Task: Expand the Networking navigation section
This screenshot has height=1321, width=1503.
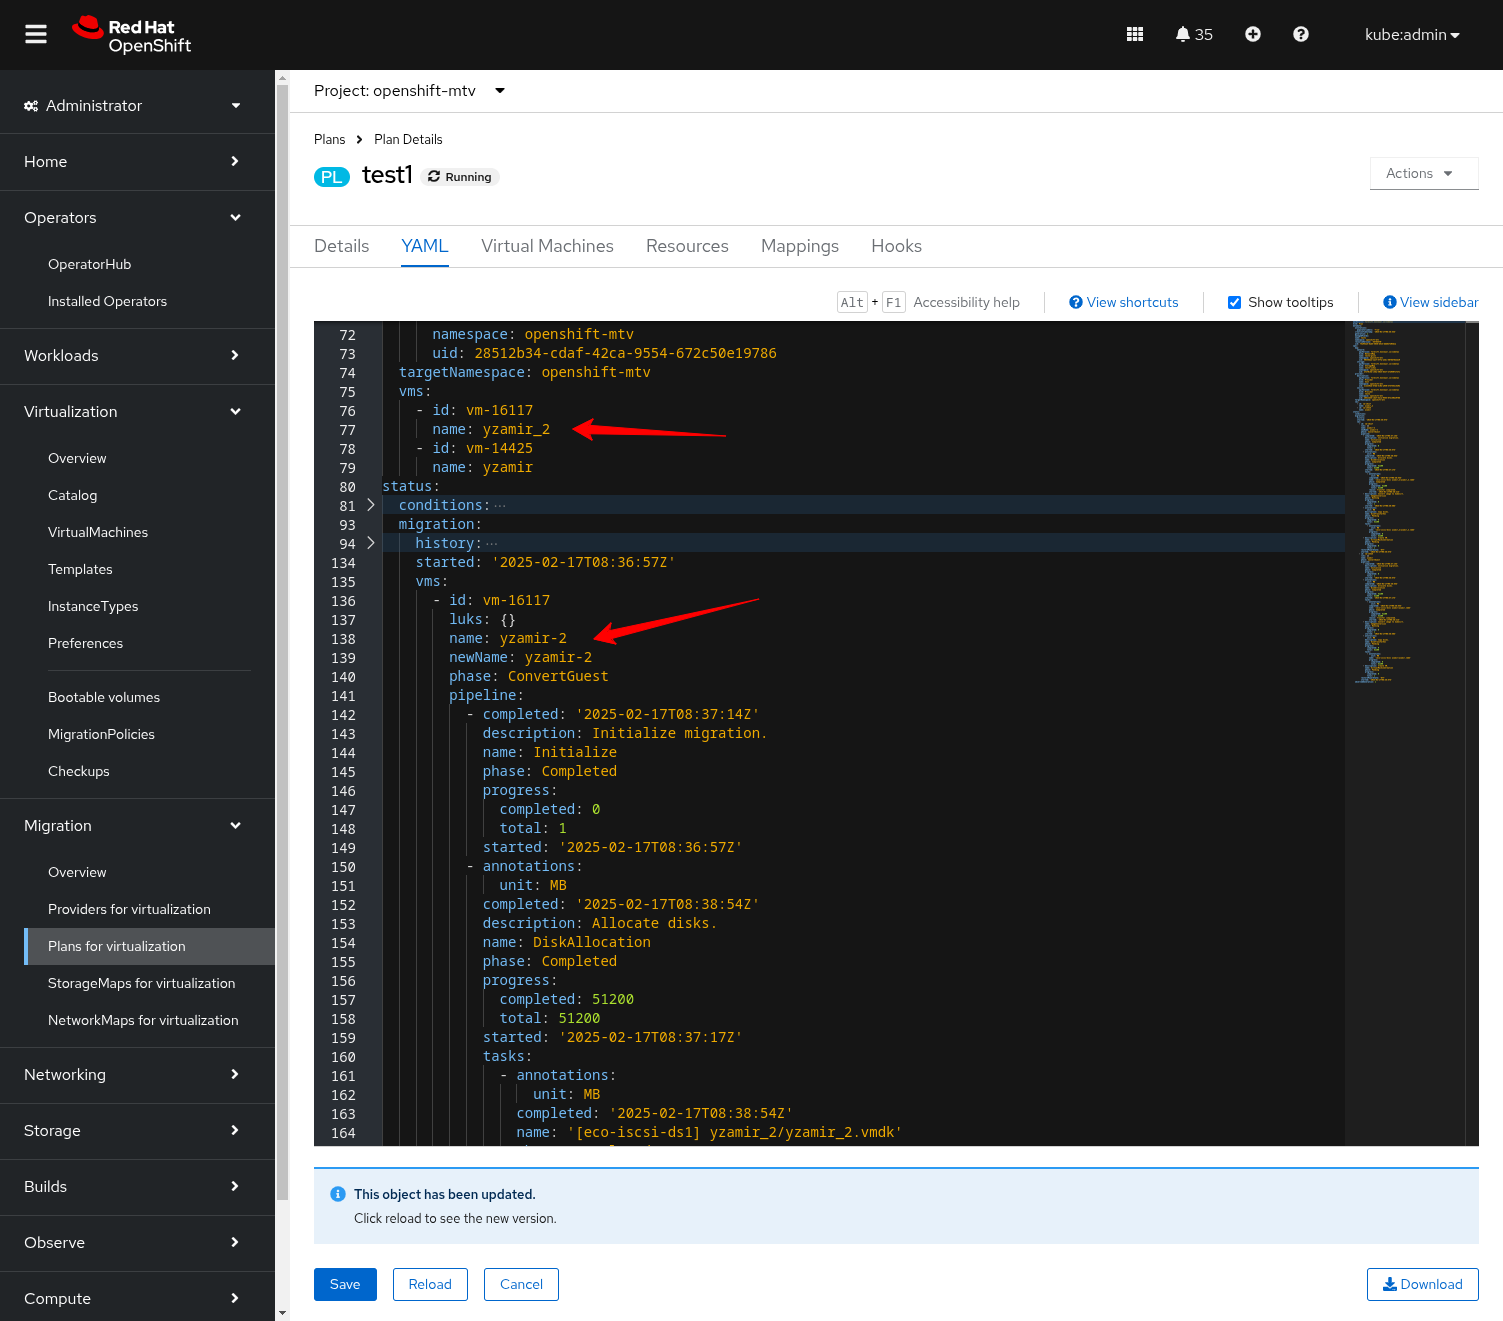Action: 137,1075
